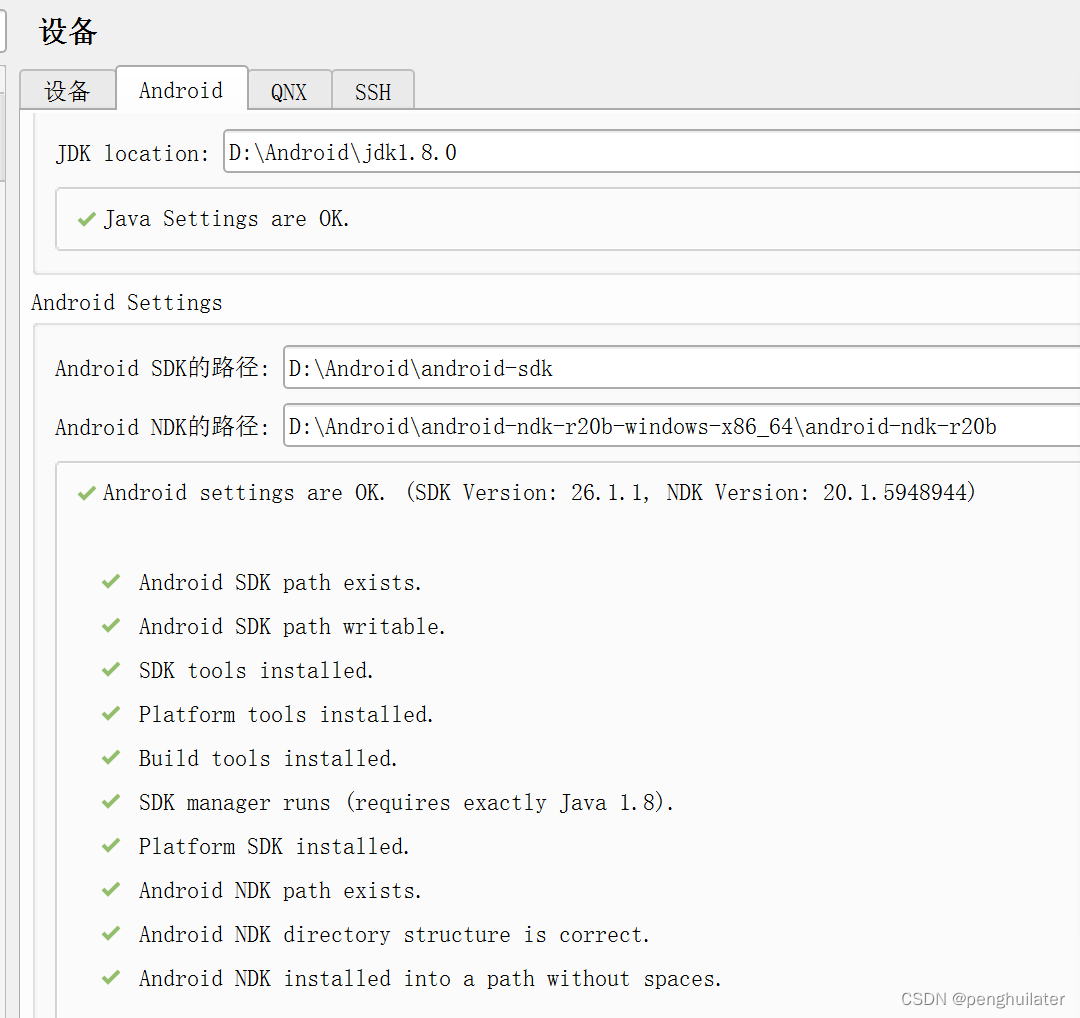Click the SDK manager runs checkmark

pyautogui.click(x=111, y=801)
